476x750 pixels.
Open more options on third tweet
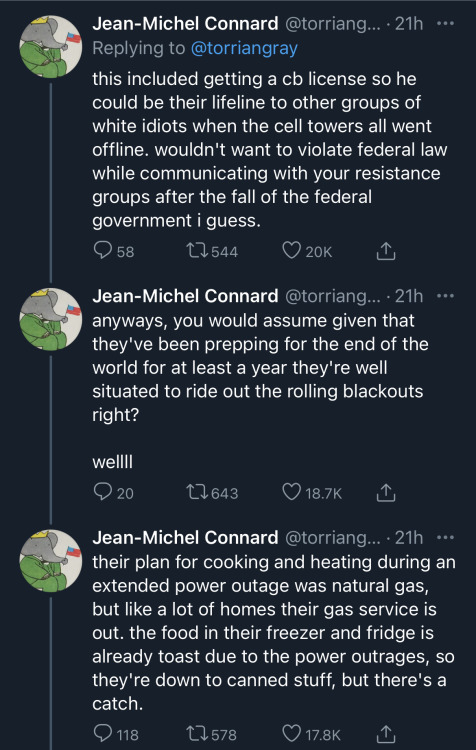point(445,538)
